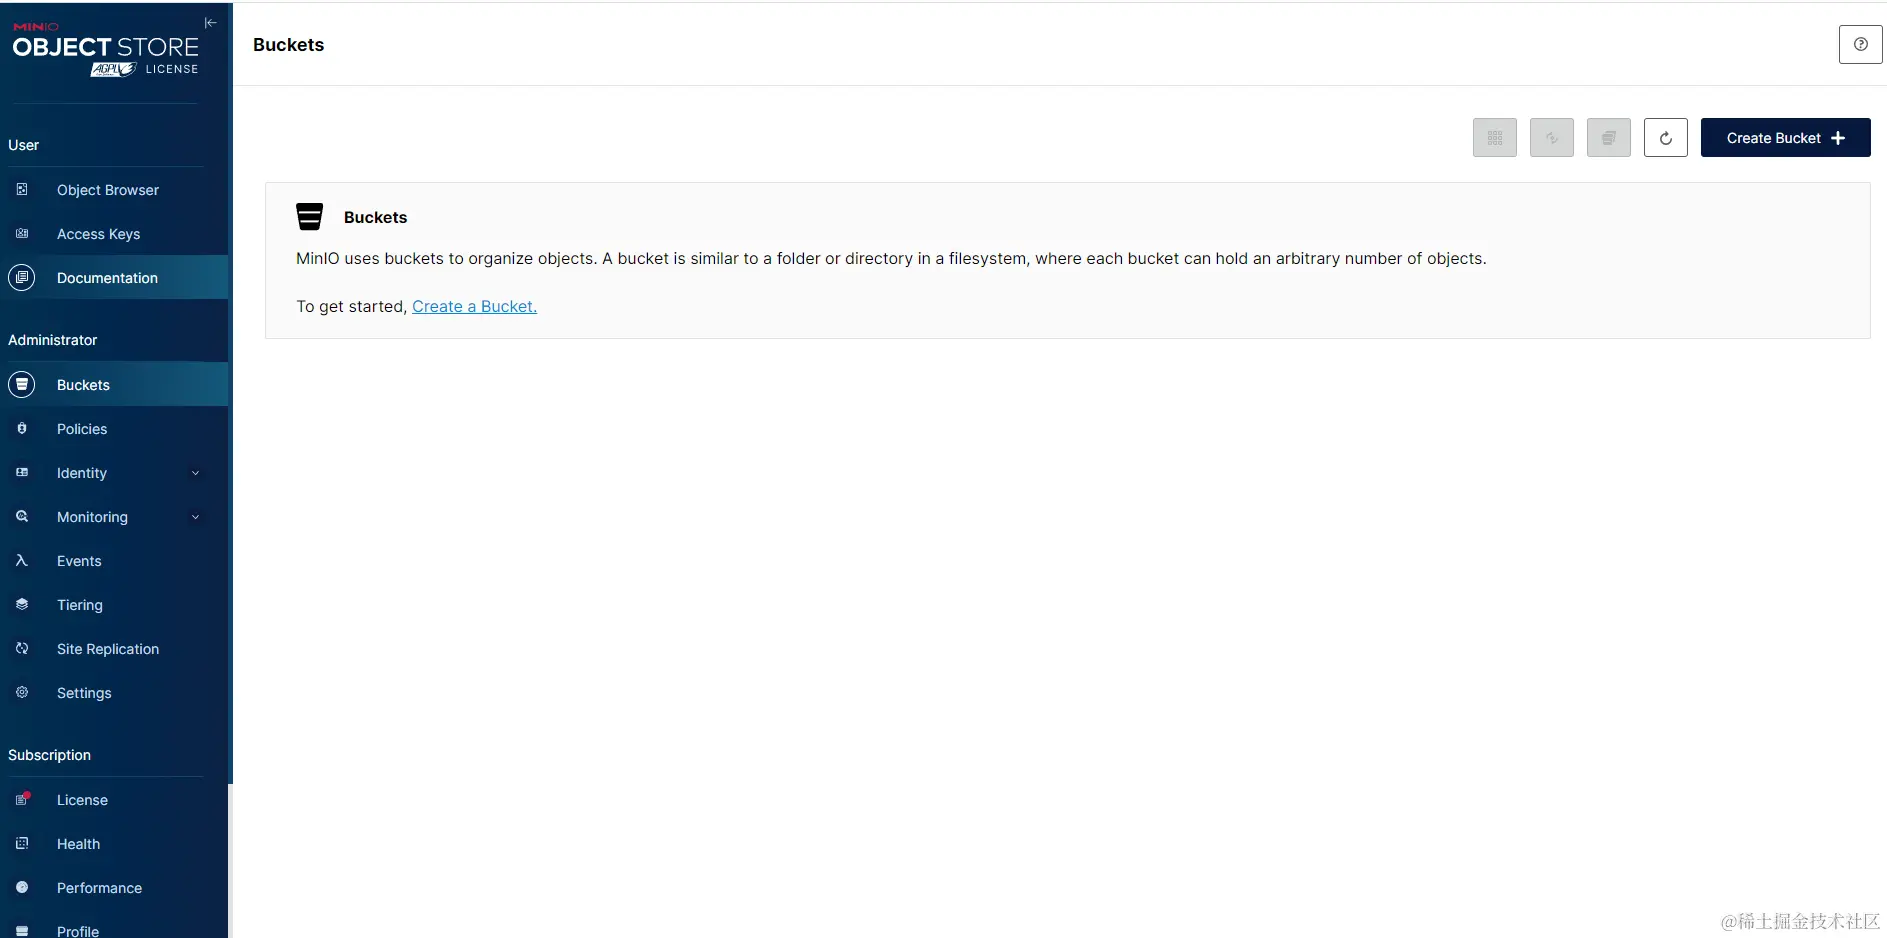Click the Access Keys sidebar icon
The width and height of the screenshot is (1887, 938).
tap(22, 233)
